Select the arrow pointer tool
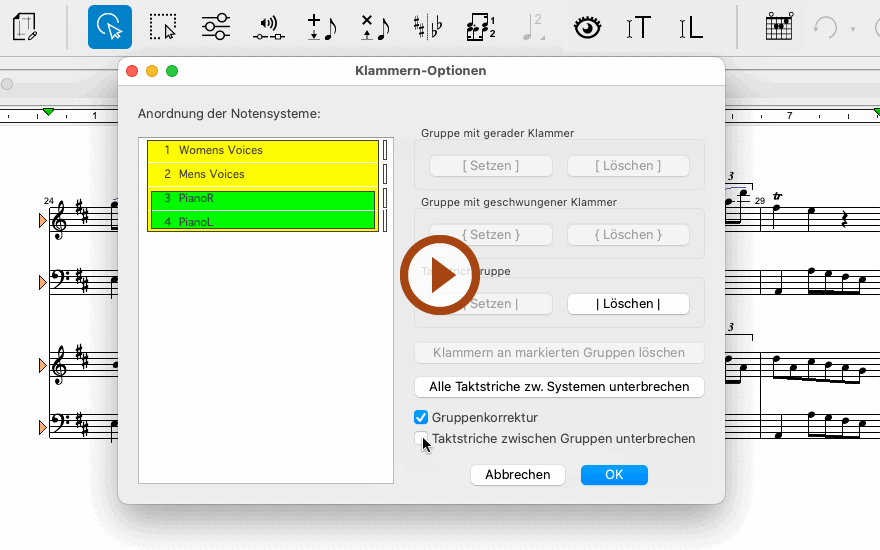The width and height of the screenshot is (880, 550). pos(109,27)
